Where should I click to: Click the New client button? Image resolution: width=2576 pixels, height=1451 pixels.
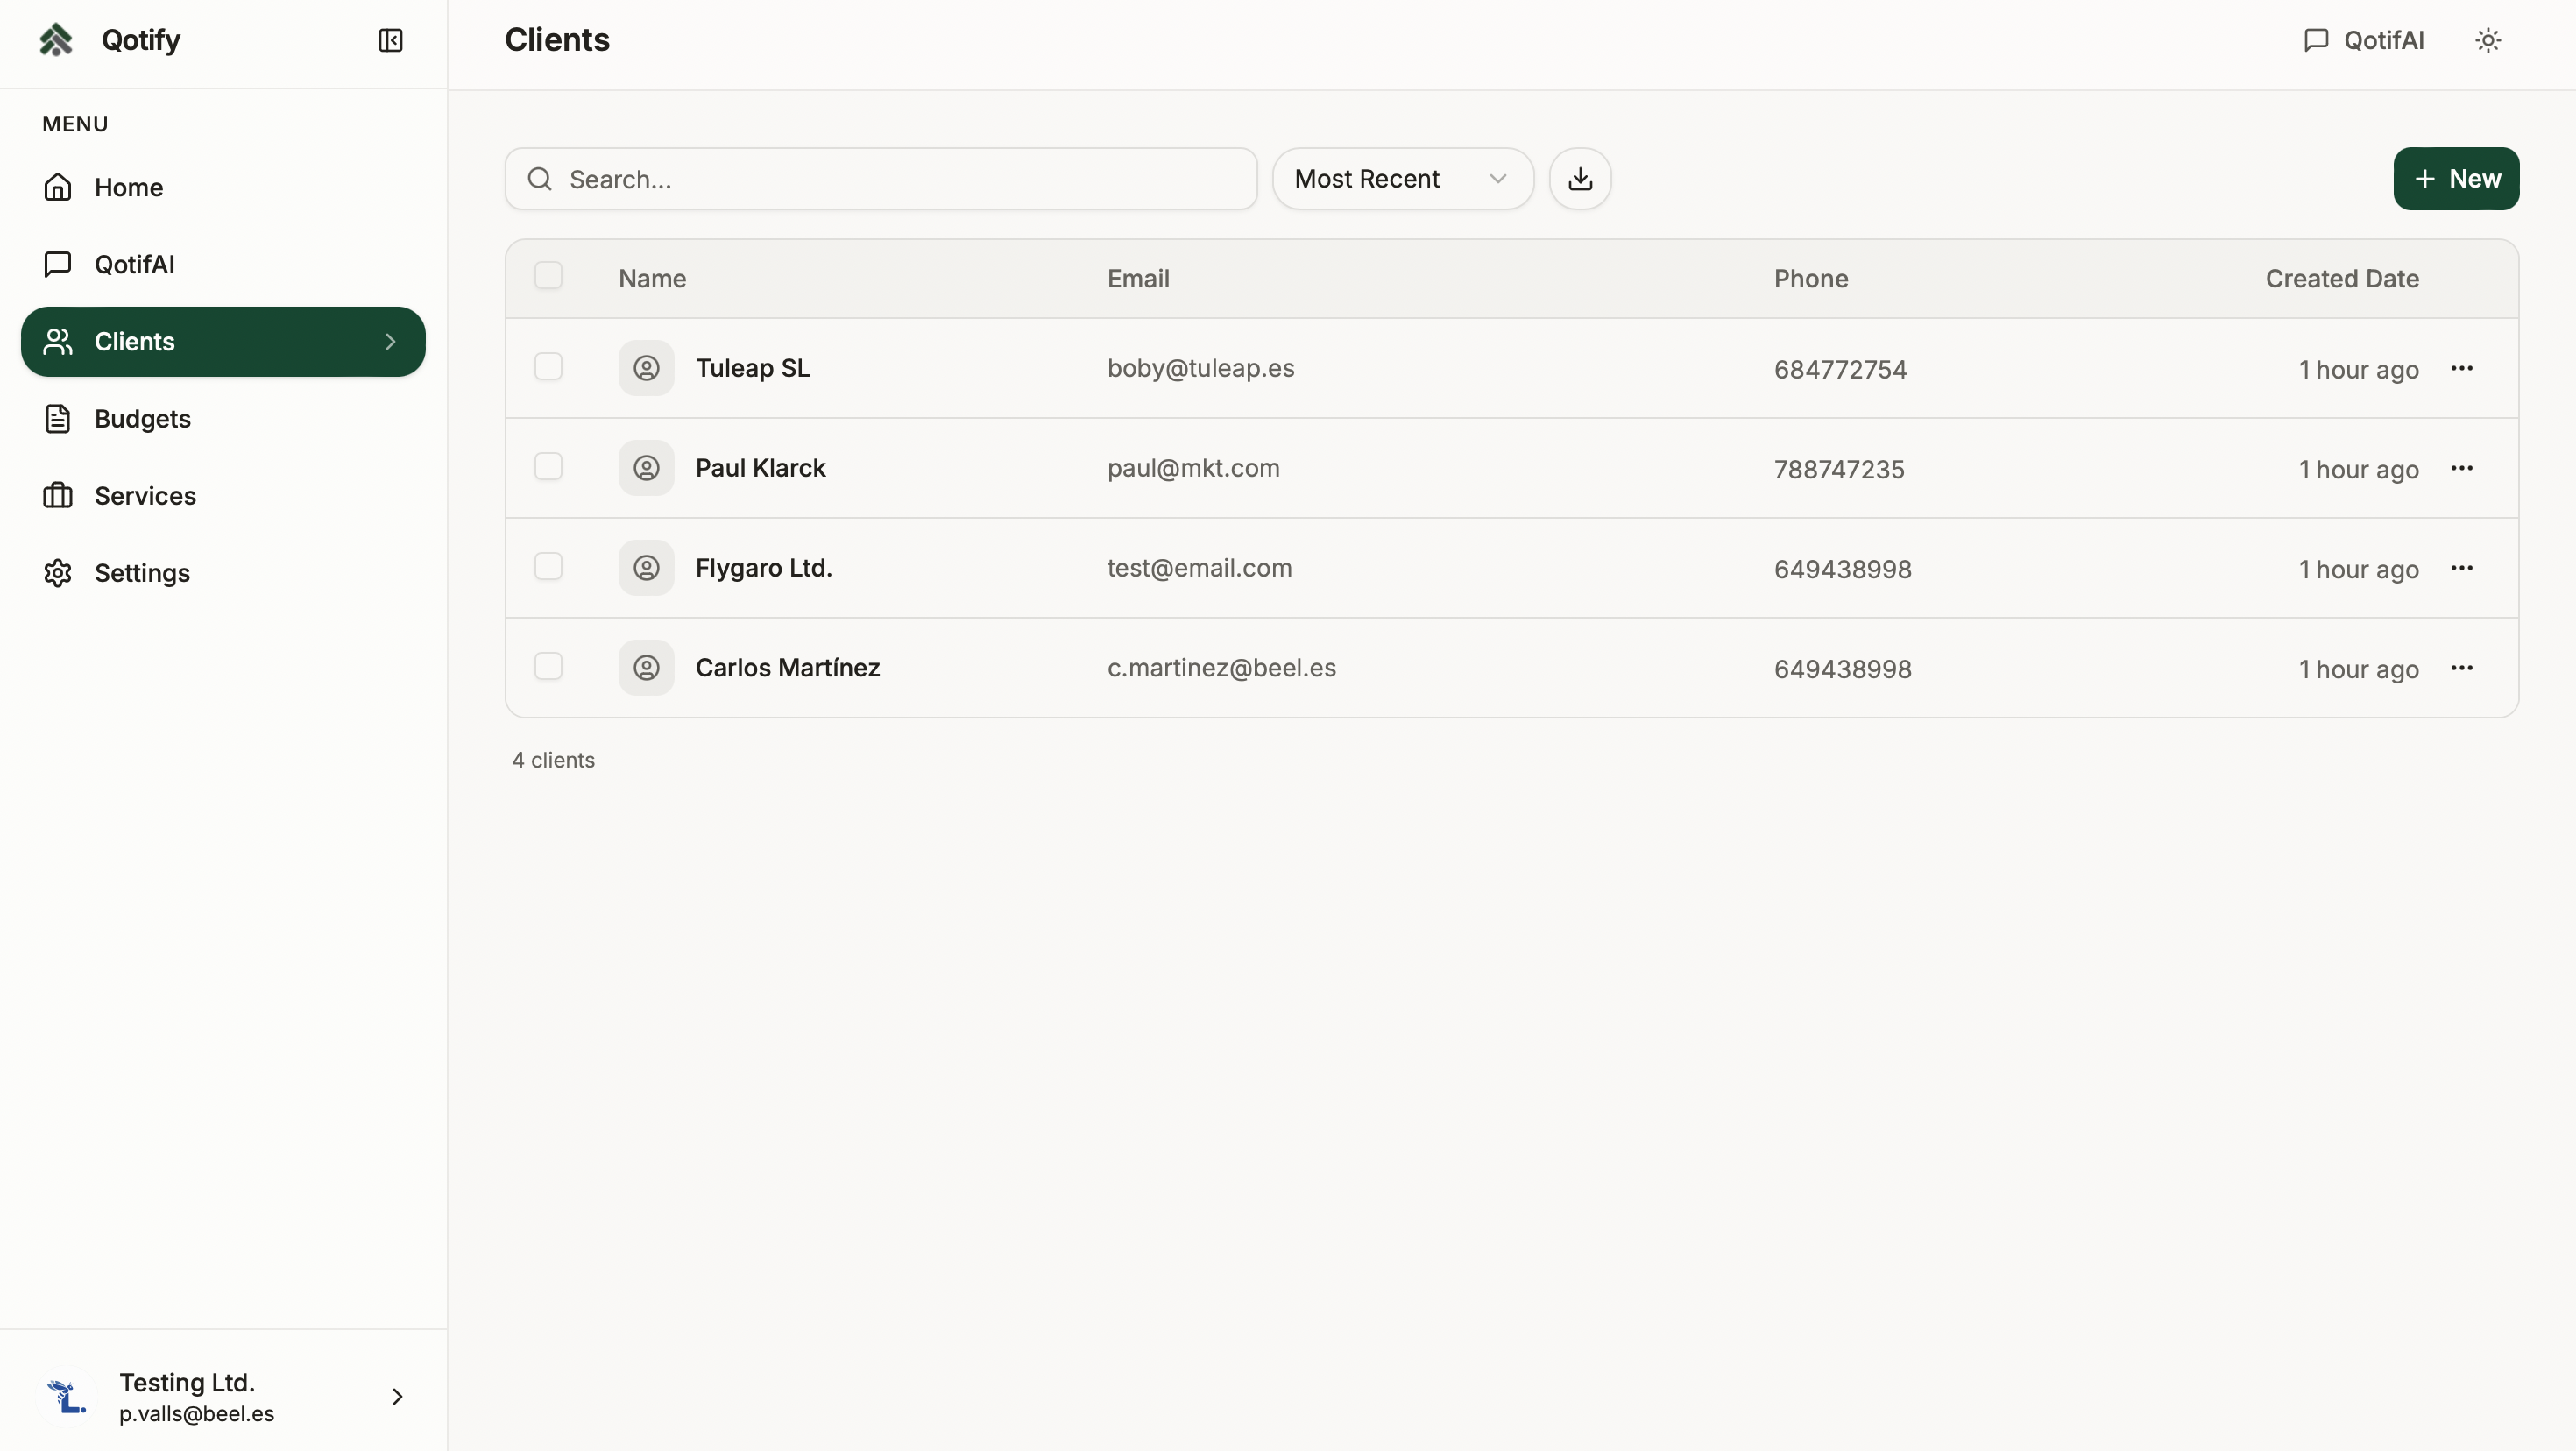click(2457, 179)
